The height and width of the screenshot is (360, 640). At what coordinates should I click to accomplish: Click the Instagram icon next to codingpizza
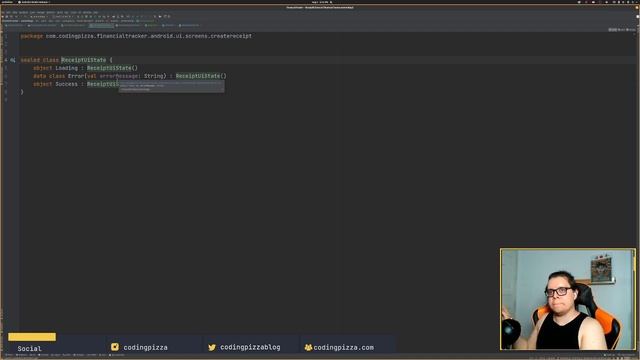(x=115, y=347)
